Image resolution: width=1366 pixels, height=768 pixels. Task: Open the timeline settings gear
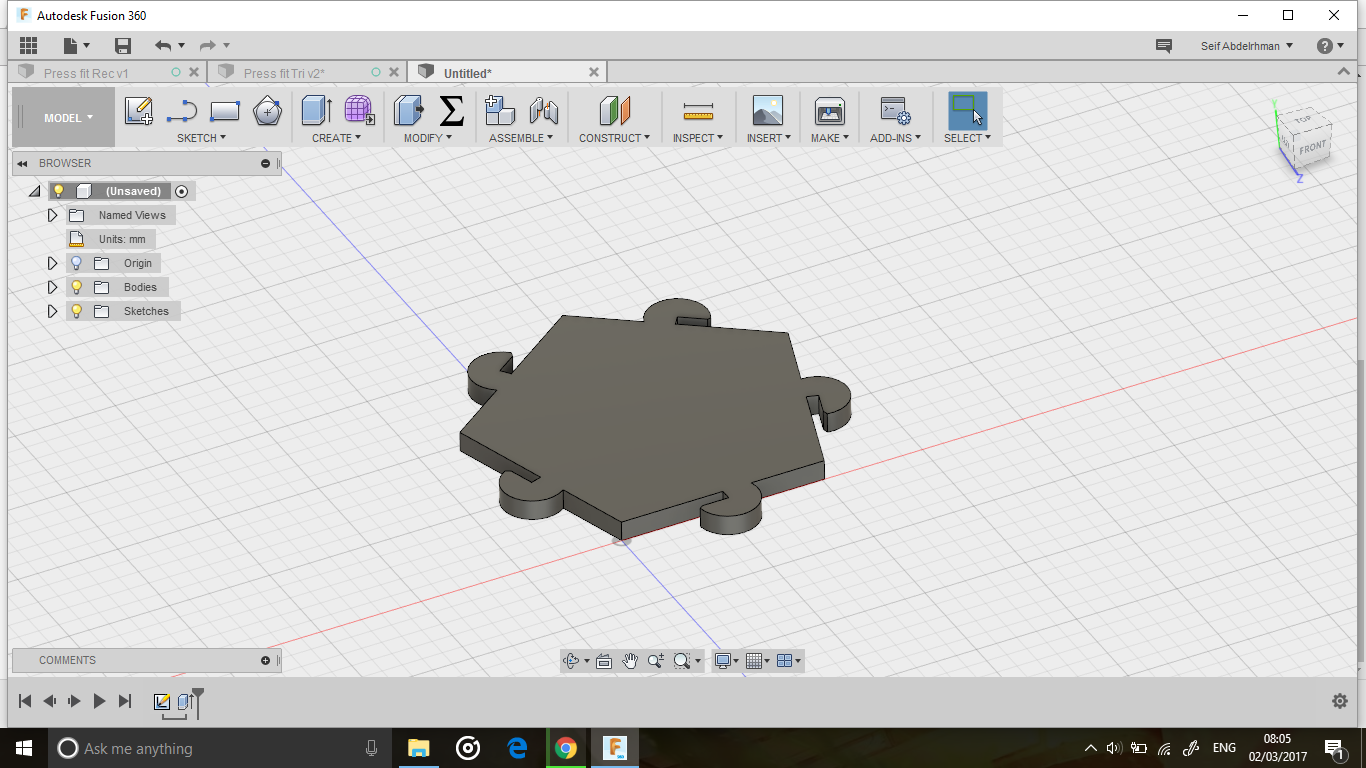click(x=1340, y=701)
